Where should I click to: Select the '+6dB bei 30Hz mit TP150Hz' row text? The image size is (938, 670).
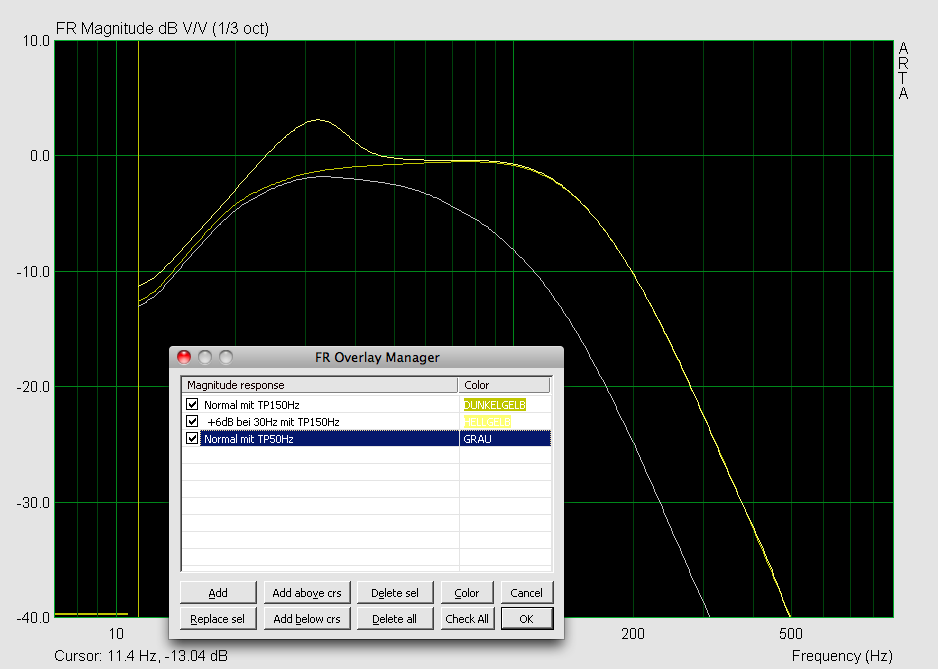tap(273, 422)
